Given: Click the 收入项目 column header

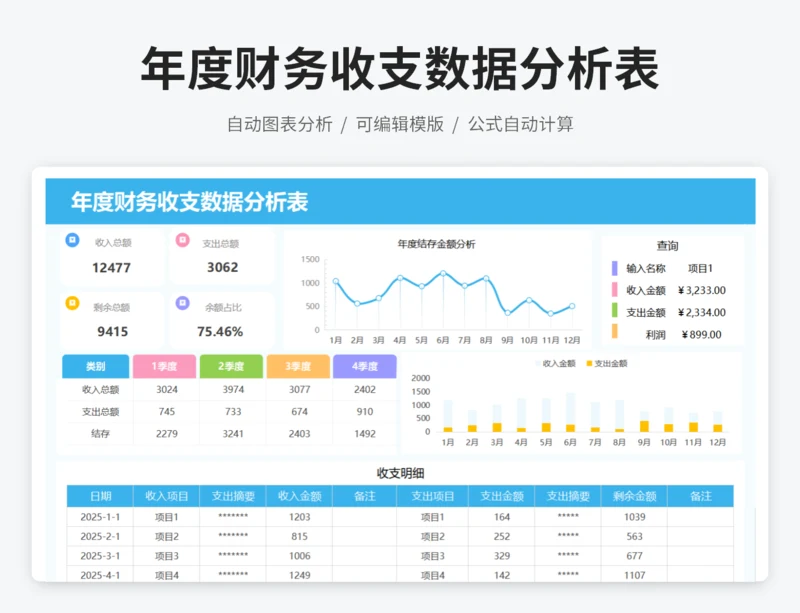Looking at the screenshot, I should tap(166, 496).
